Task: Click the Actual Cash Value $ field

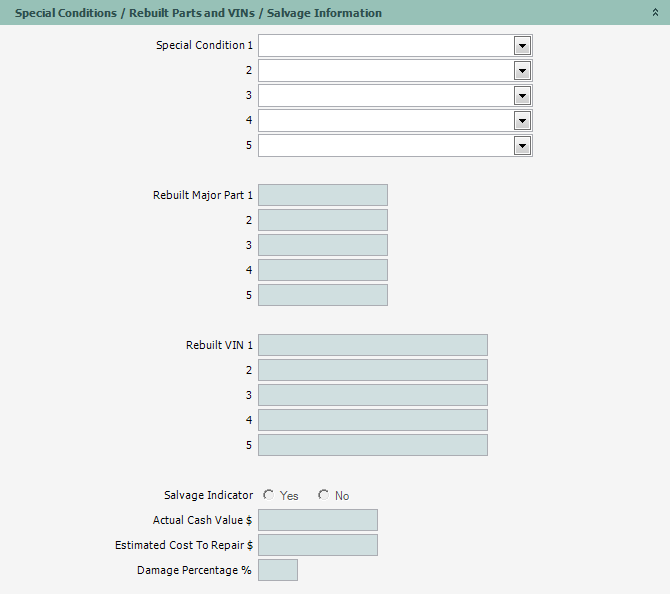Action: [318, 520]
